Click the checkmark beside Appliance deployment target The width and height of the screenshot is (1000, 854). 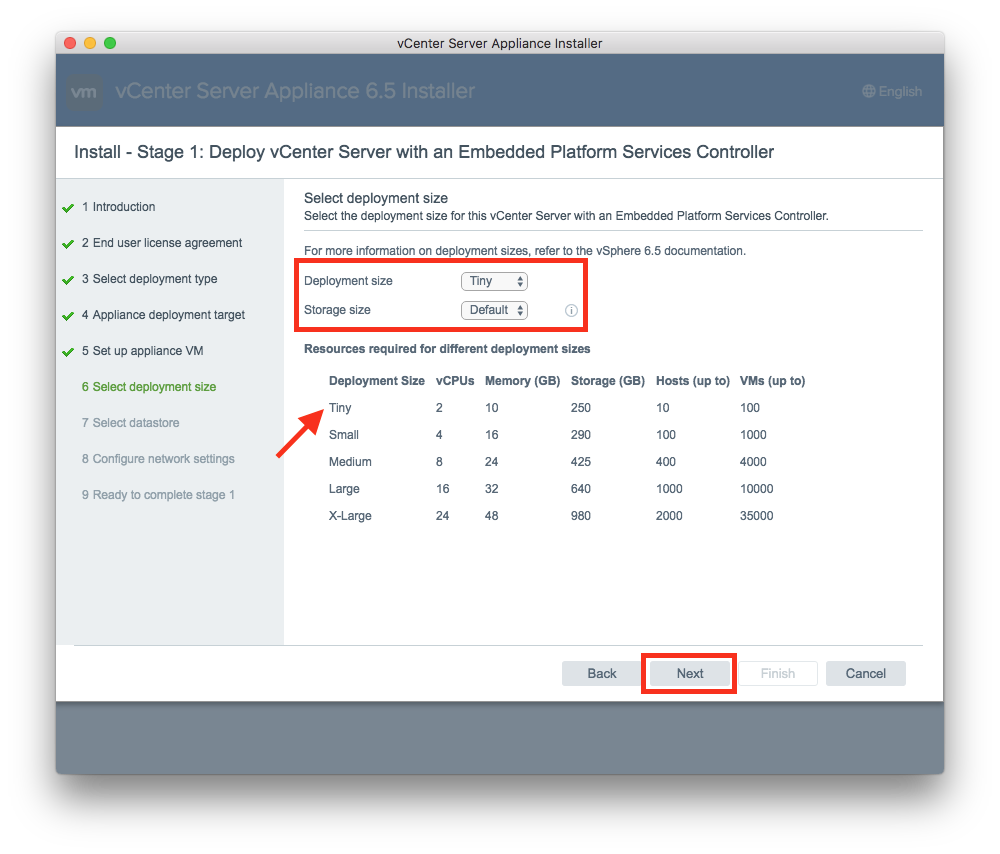tap(68, 316)
